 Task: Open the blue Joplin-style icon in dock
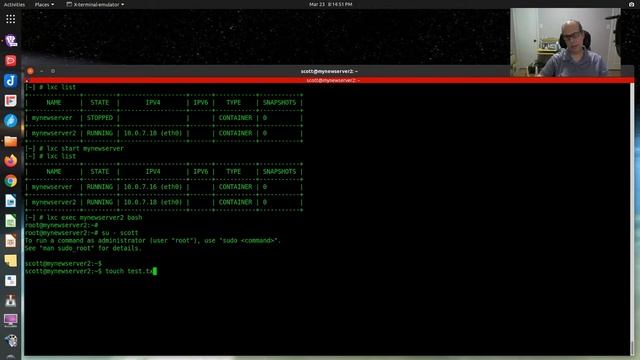pos(11,80)
